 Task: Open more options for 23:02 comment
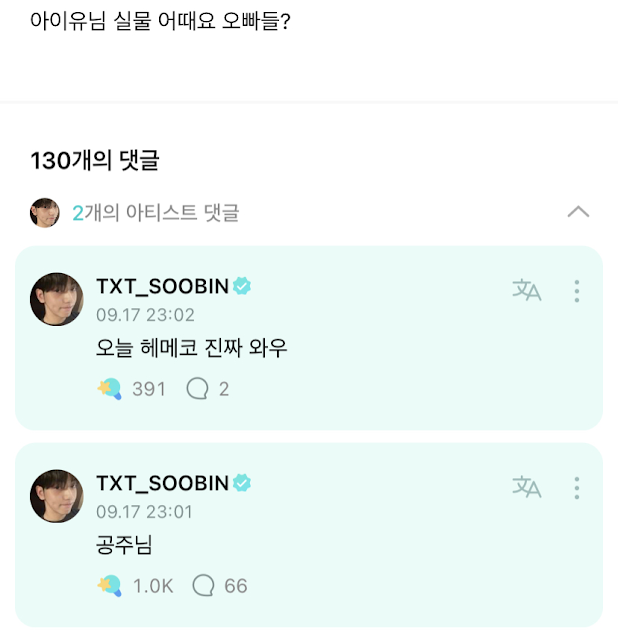pyautogui.click(x=577, y=291)
